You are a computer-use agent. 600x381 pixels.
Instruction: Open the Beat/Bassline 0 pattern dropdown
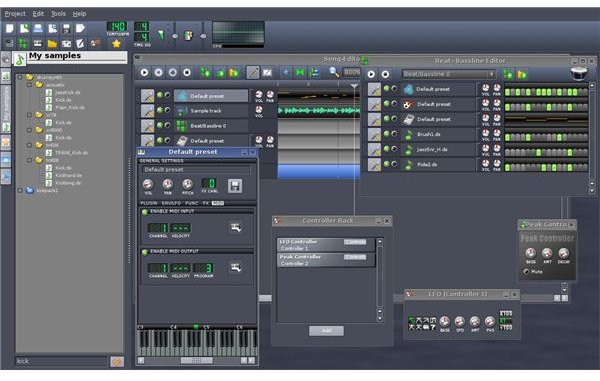[x=448, y=74]
